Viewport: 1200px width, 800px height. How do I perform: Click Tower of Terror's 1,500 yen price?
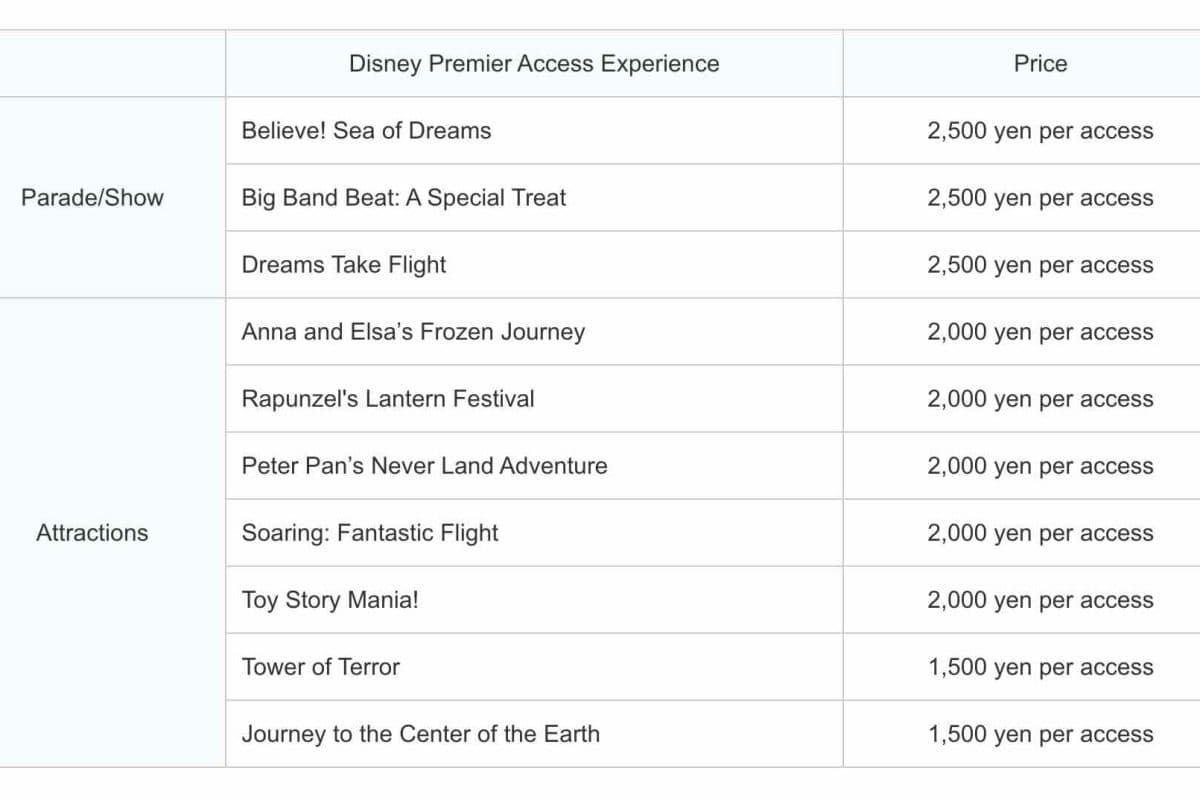(x=1040, y=667)
